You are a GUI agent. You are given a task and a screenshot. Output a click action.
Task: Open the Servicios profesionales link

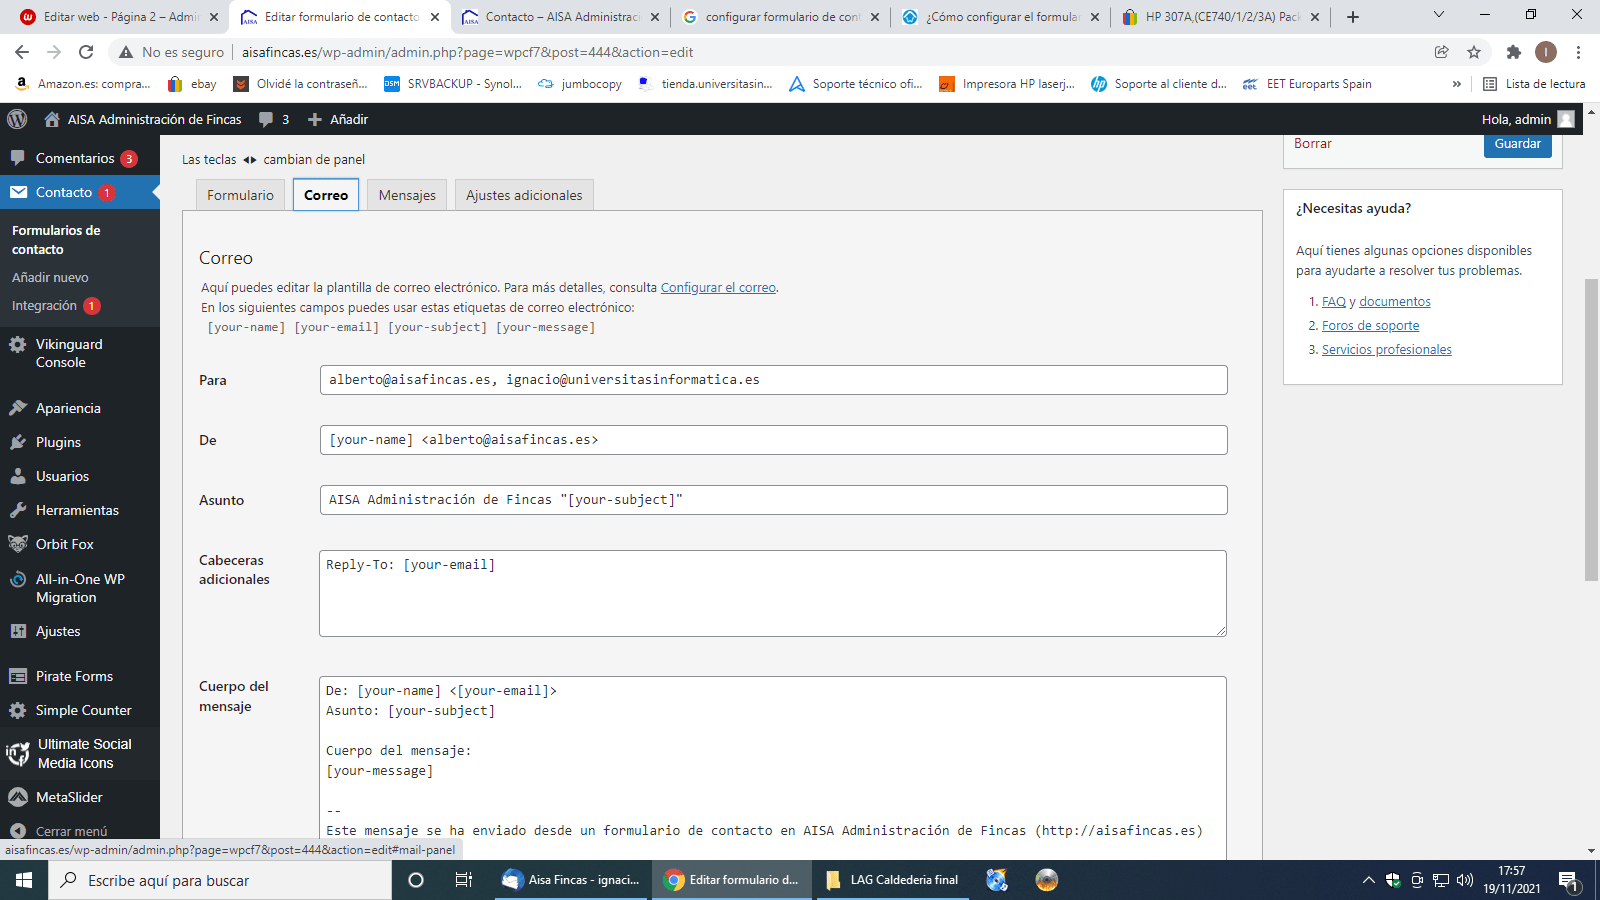[x=1386, y=350]
